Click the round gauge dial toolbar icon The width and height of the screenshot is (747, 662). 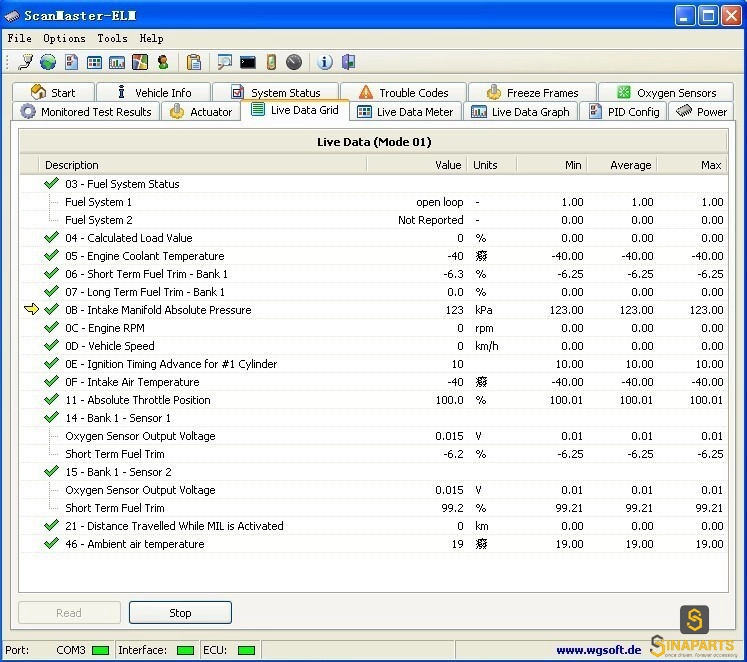click(294, 62)
